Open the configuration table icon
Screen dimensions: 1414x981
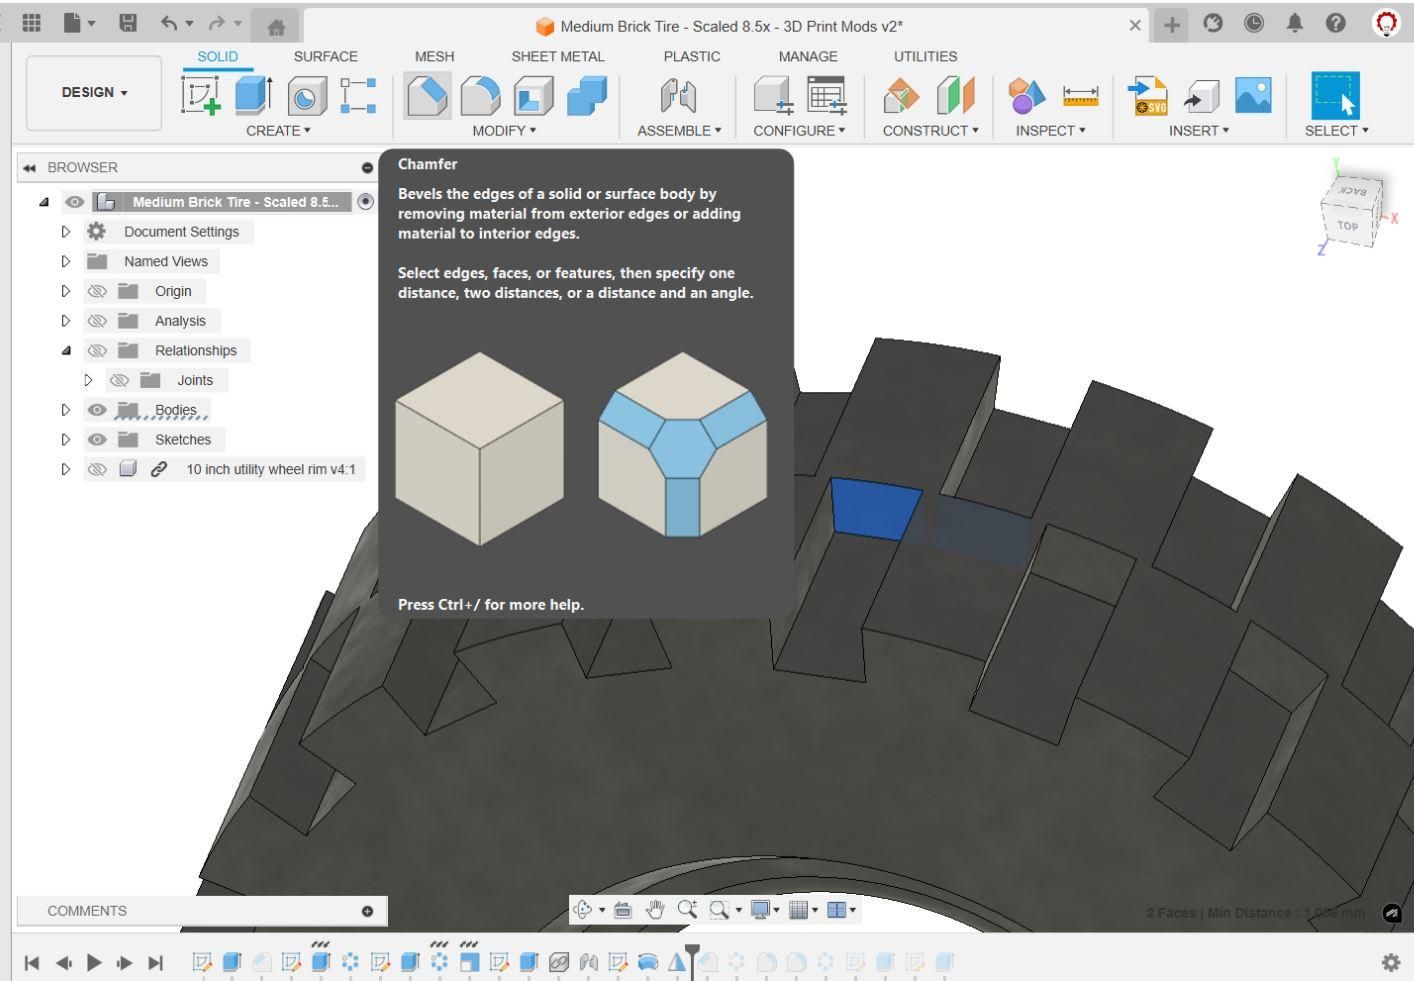click(826, 96)
